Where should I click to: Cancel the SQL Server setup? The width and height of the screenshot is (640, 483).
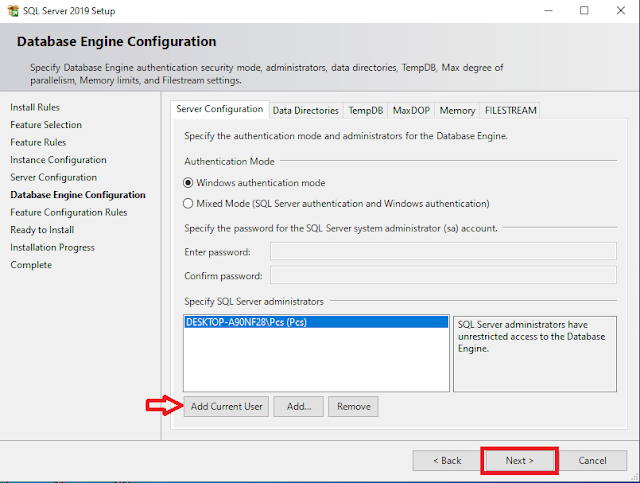click(x=592, y=461)
